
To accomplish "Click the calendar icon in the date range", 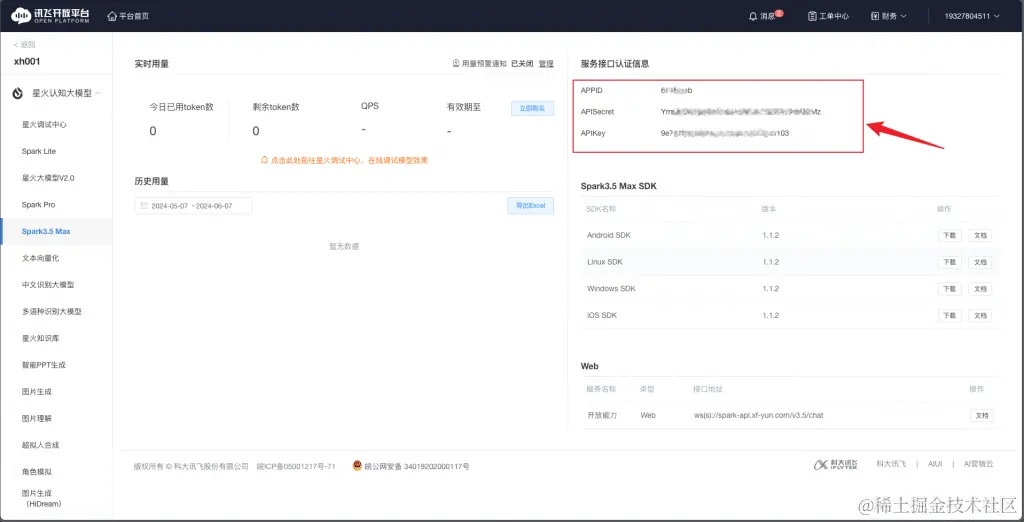I will pos(144,206).
